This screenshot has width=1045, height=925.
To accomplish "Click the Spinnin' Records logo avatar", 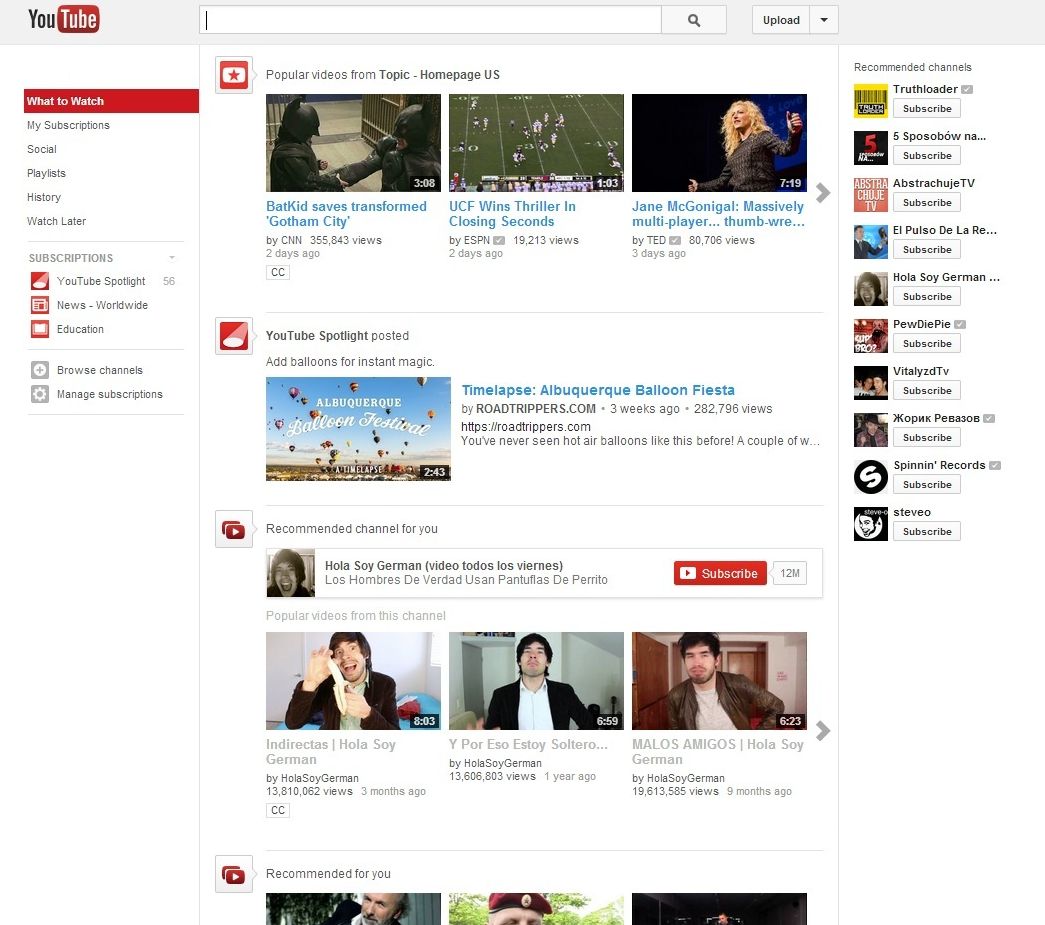I will tap(870, 476).
